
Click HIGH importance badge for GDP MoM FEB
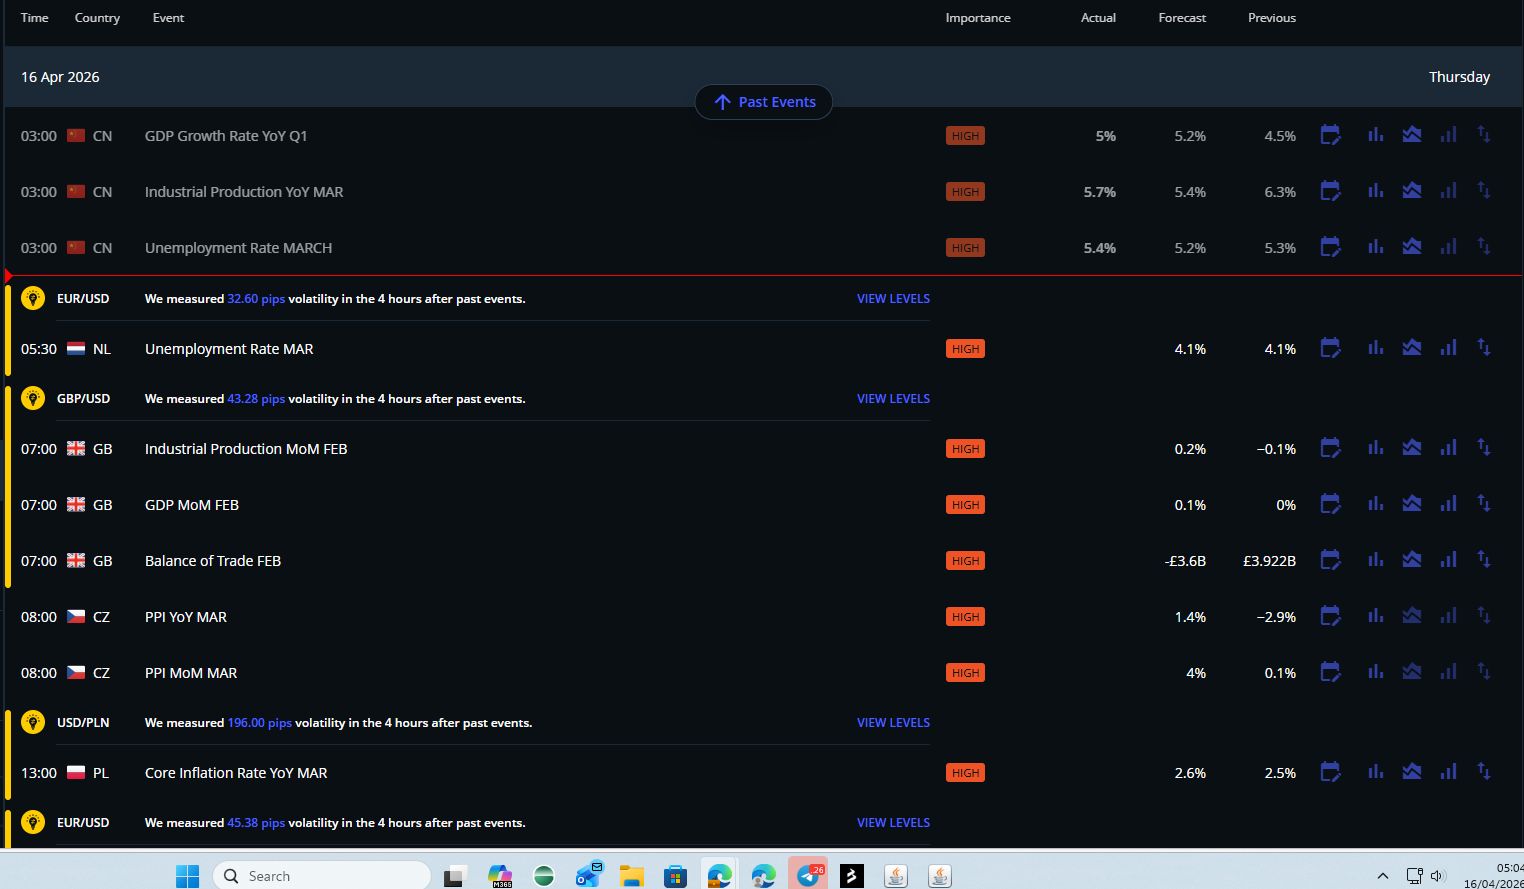[965, 505]
